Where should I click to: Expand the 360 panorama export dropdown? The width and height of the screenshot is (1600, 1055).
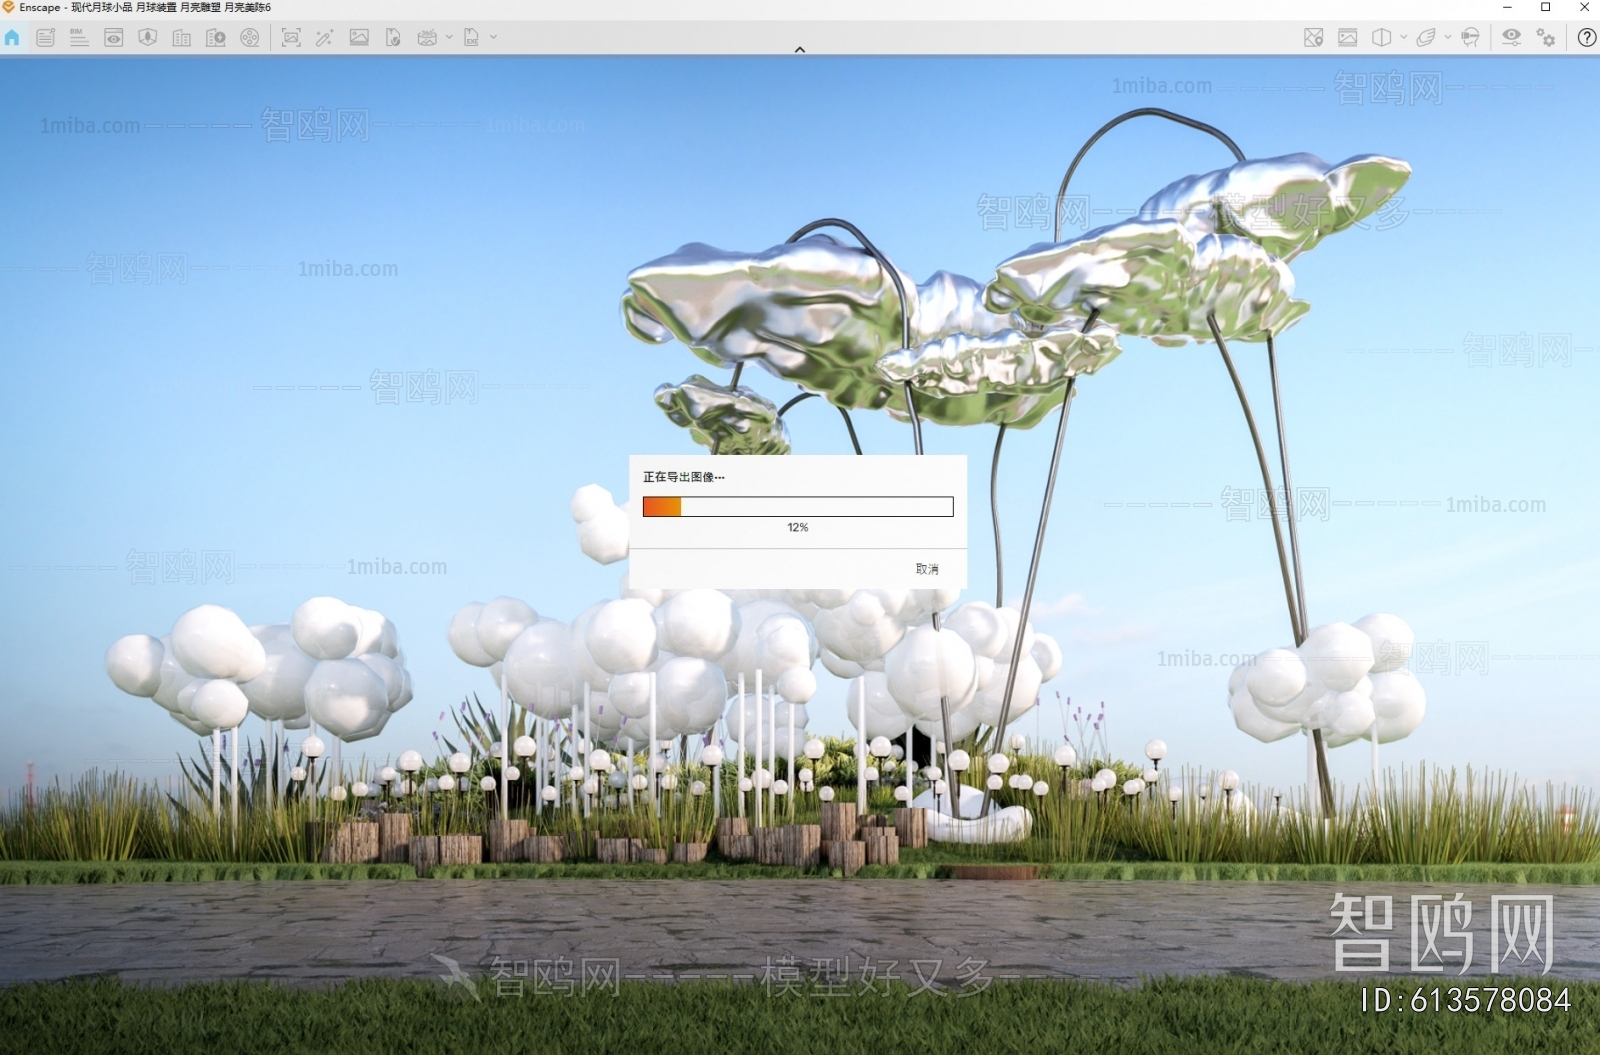tap(449, 38)
